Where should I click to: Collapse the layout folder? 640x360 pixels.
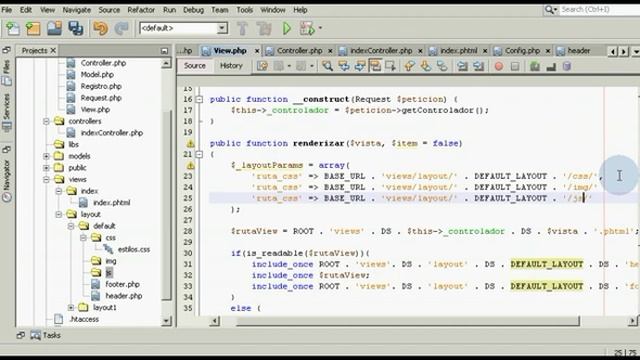pos(58,214)
